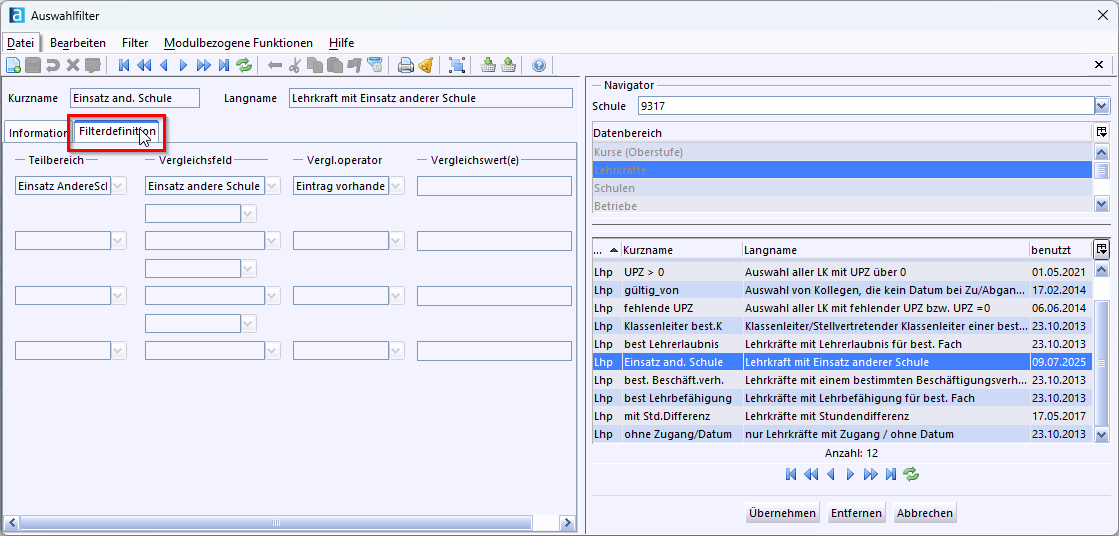
Task: Open the Datei menu
Action: pos(21,43)
